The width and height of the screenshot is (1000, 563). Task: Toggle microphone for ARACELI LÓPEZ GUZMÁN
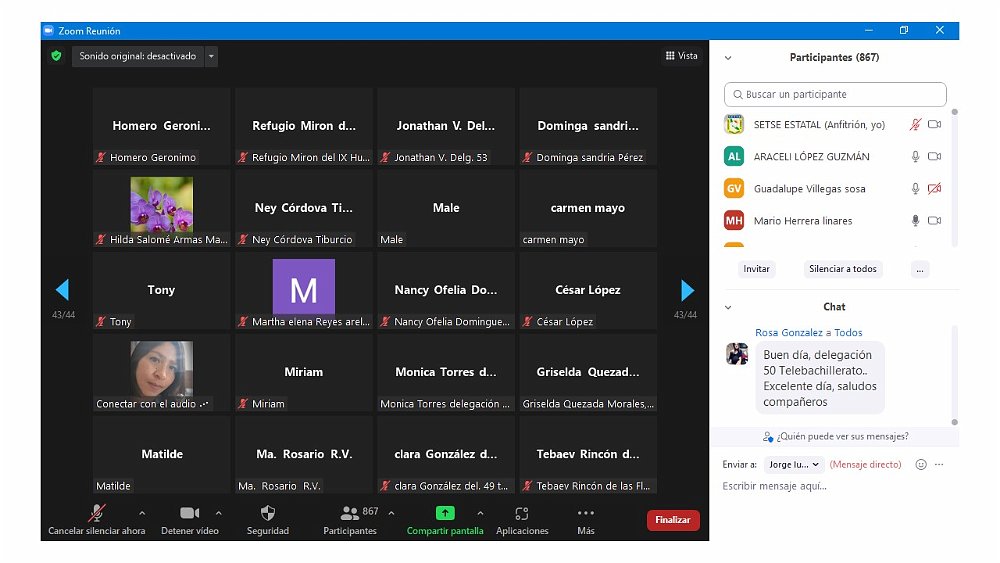[x=915, y=157]
